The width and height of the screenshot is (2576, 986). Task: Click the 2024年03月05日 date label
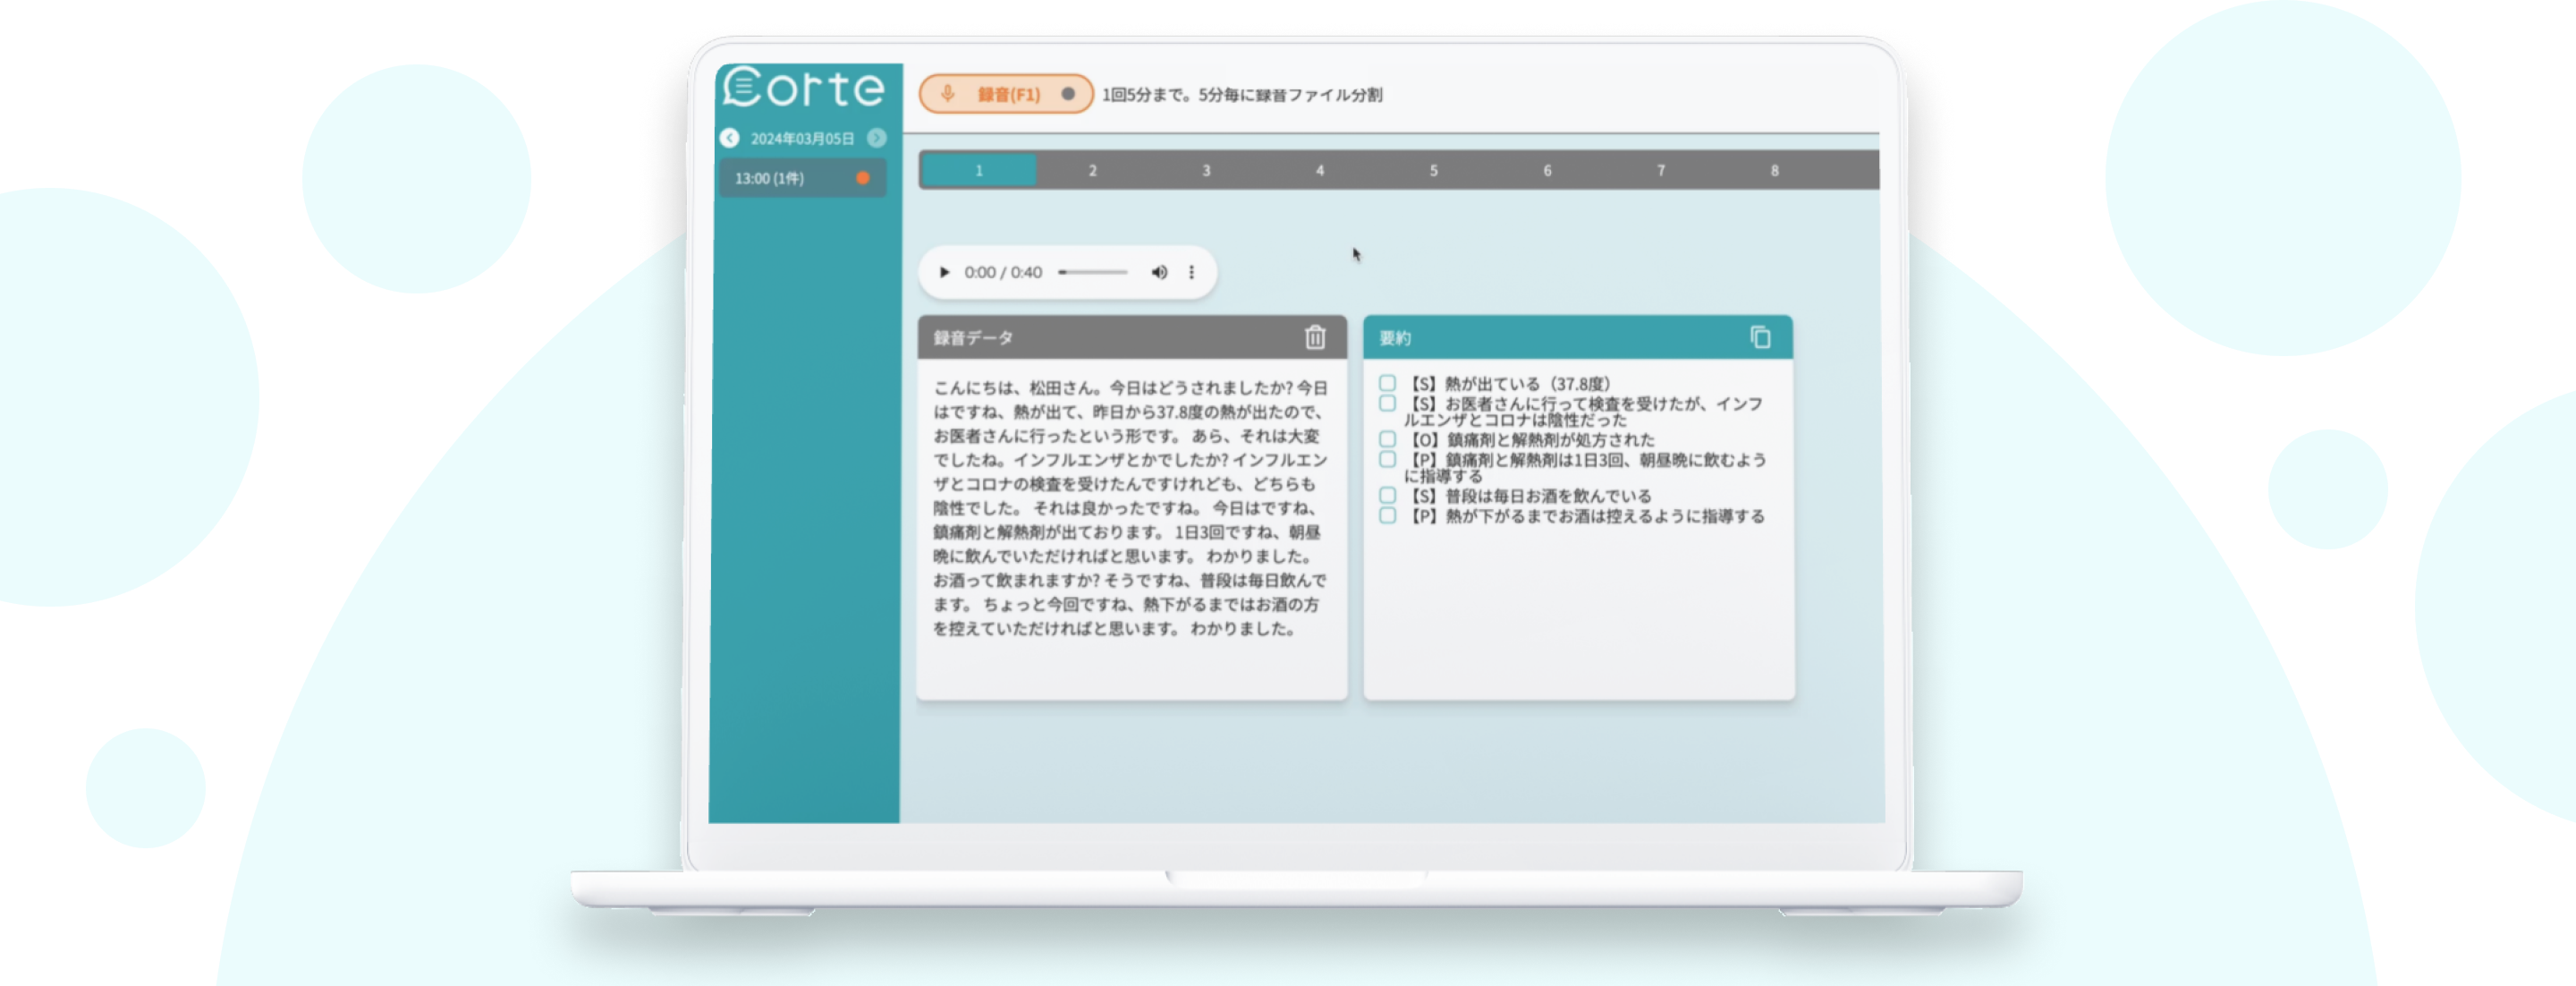click(x=802, y=139)
